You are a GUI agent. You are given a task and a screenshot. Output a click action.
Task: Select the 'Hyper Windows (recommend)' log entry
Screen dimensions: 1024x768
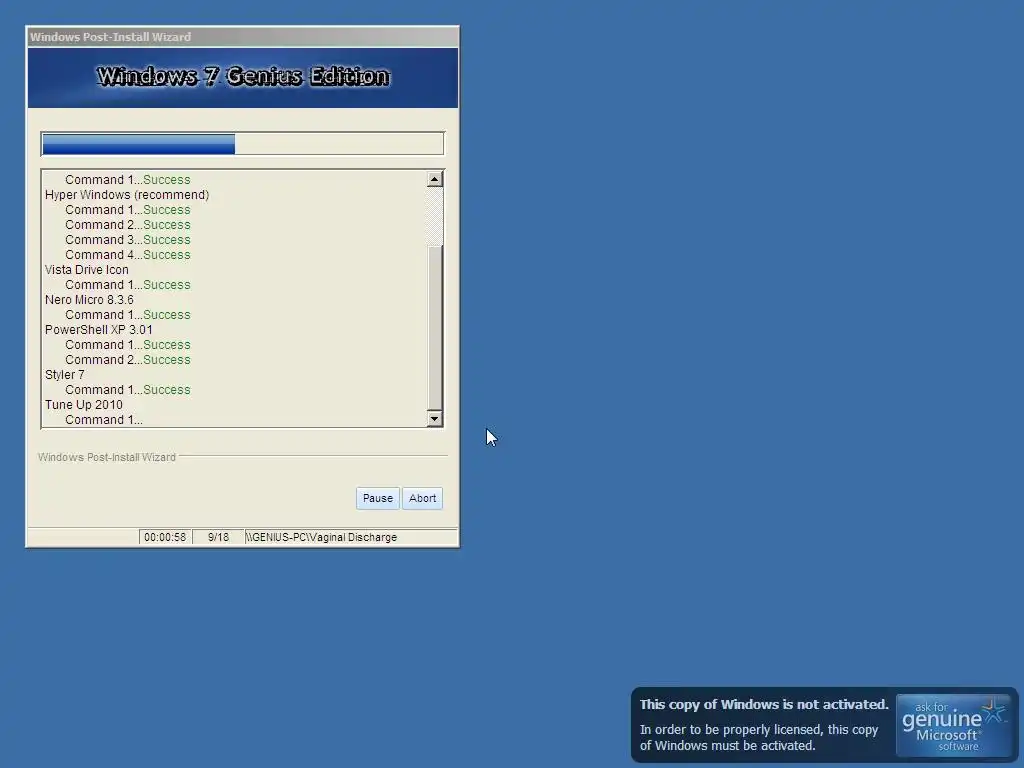tap(127, 195)
